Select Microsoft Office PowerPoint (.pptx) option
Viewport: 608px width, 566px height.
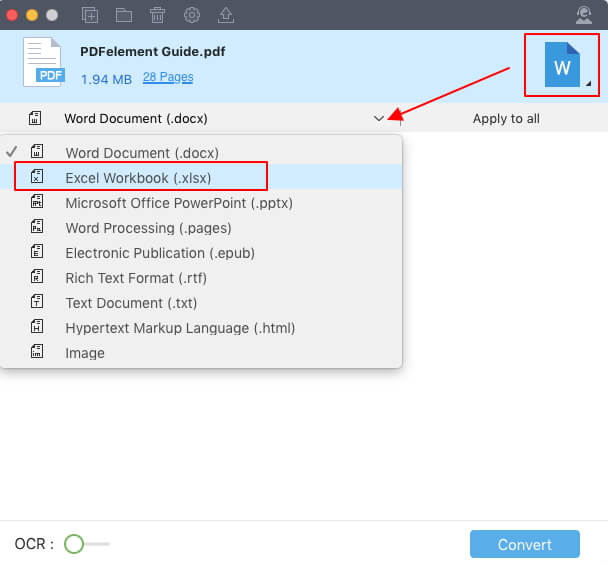point(201,203)
